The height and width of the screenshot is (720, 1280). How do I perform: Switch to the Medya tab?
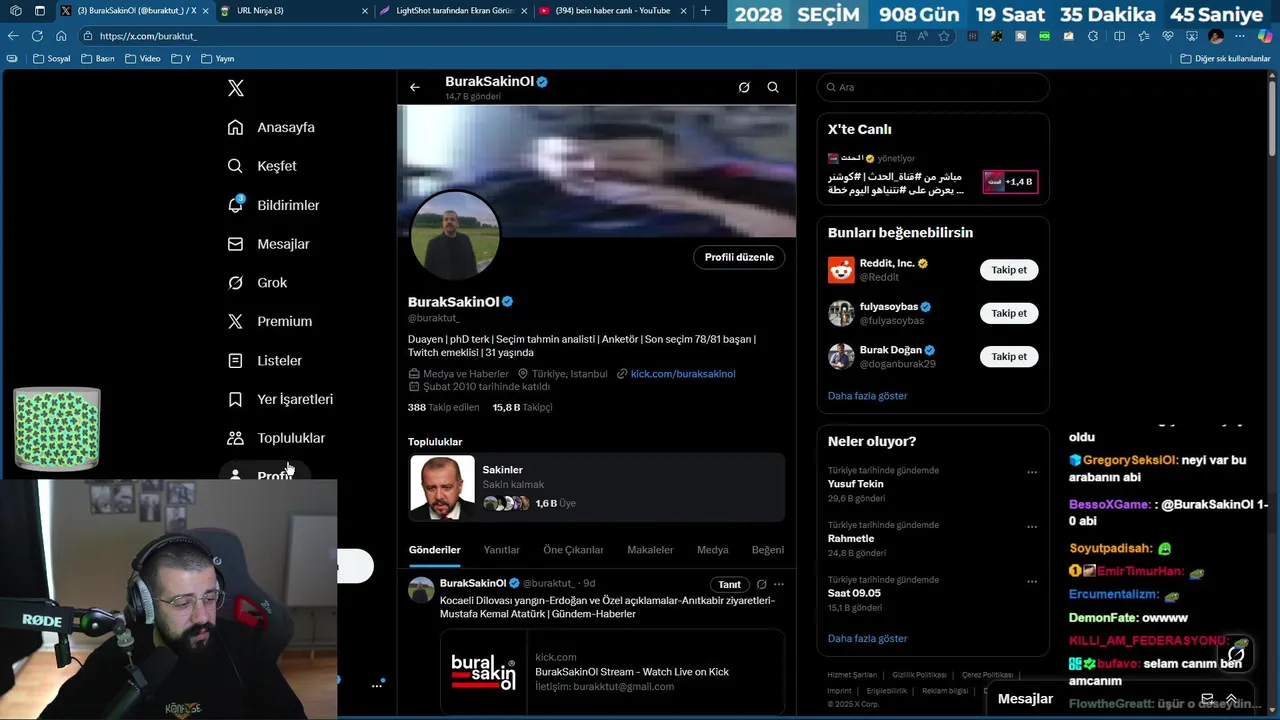[x=712, y=550]
